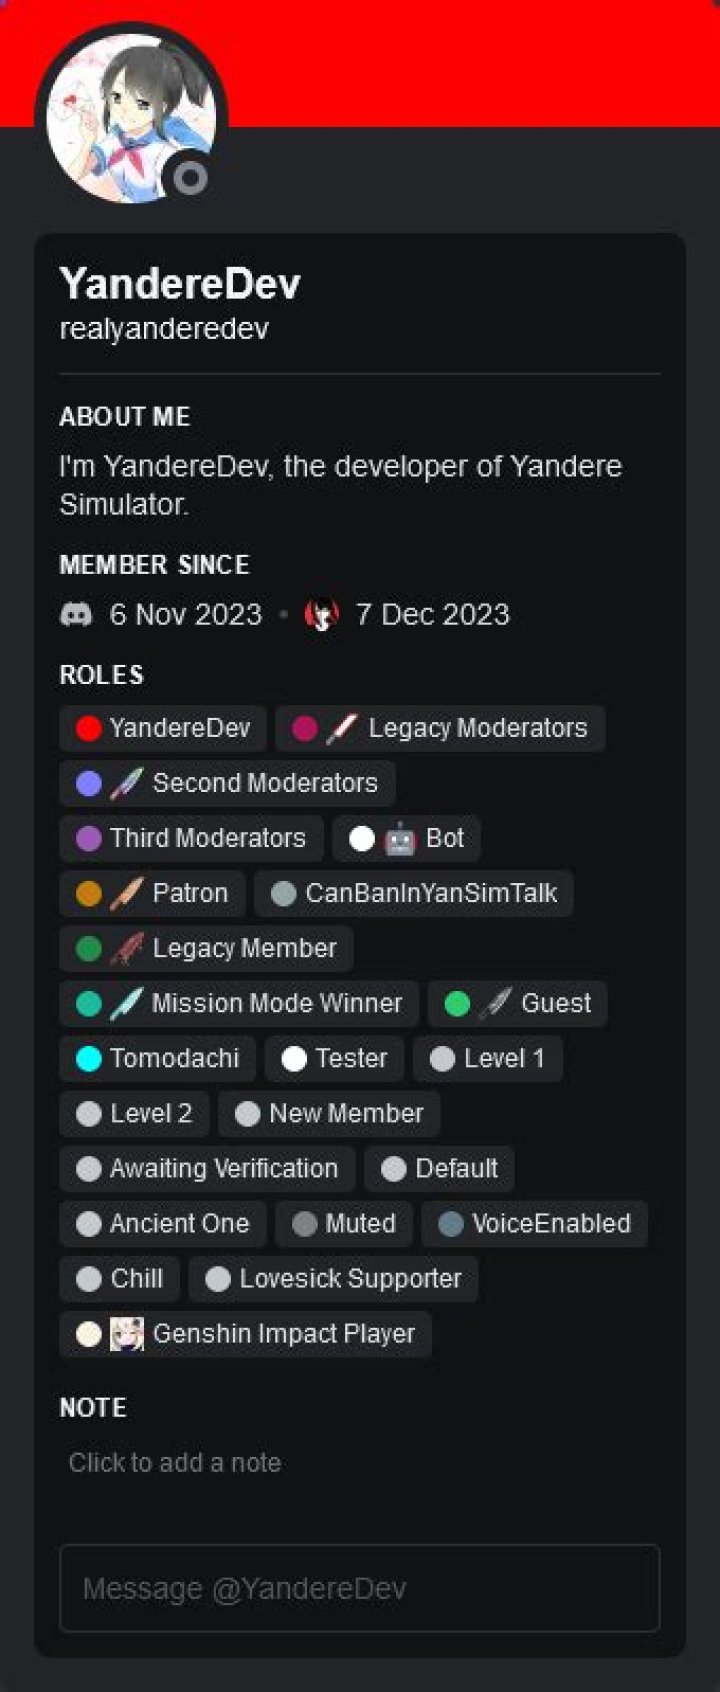Click the Genshin Impact Player role icon
The height and width of the screenshot is (1692, 720).
[x=127, y=1333]
